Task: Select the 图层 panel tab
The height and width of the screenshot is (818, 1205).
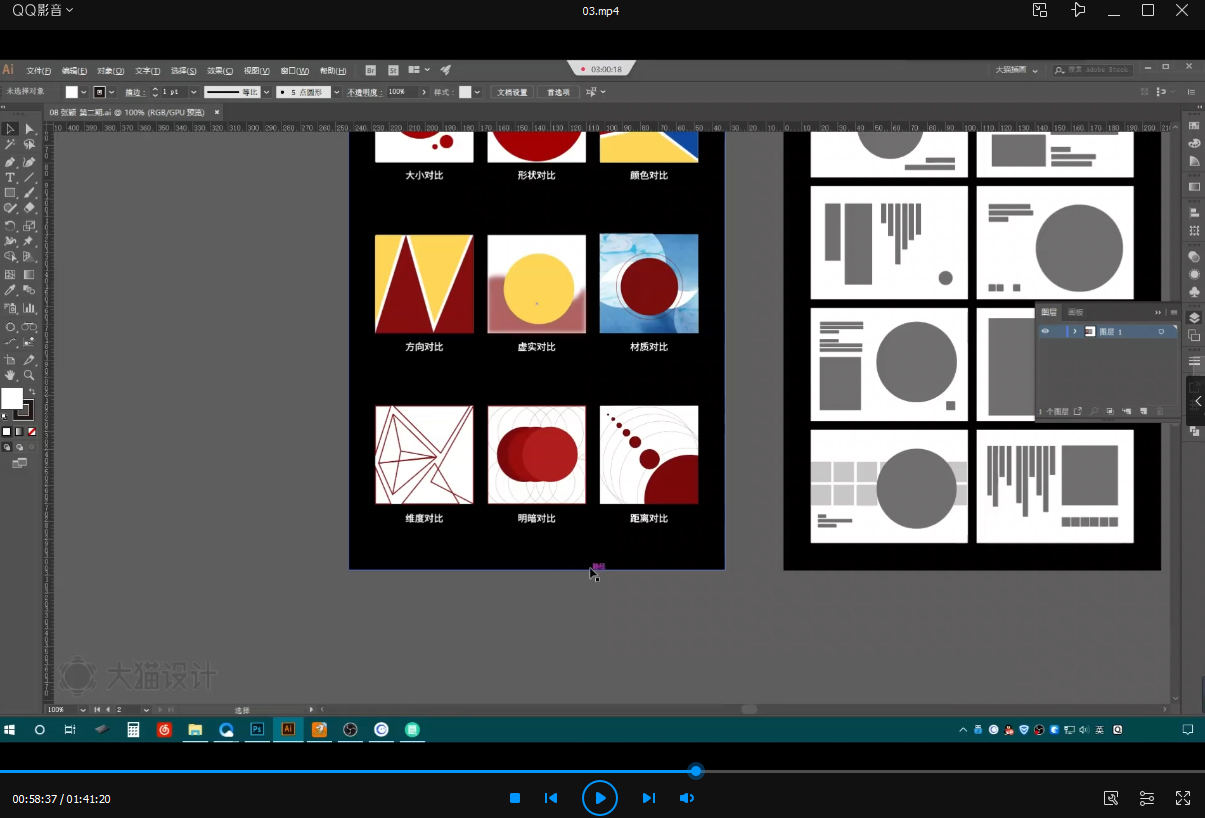Action: click(x=1049, y=312)
